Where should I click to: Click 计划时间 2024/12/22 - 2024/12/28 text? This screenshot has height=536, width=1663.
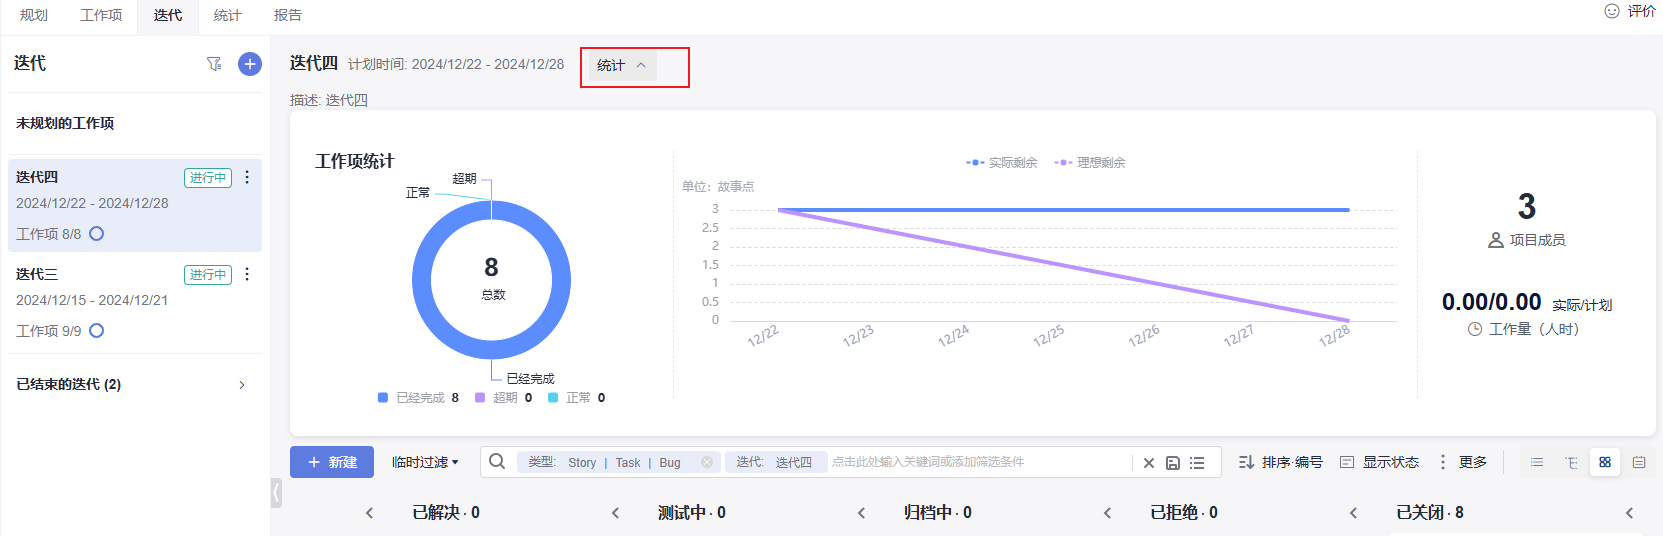pyautogui.click(x=456, y=64)
